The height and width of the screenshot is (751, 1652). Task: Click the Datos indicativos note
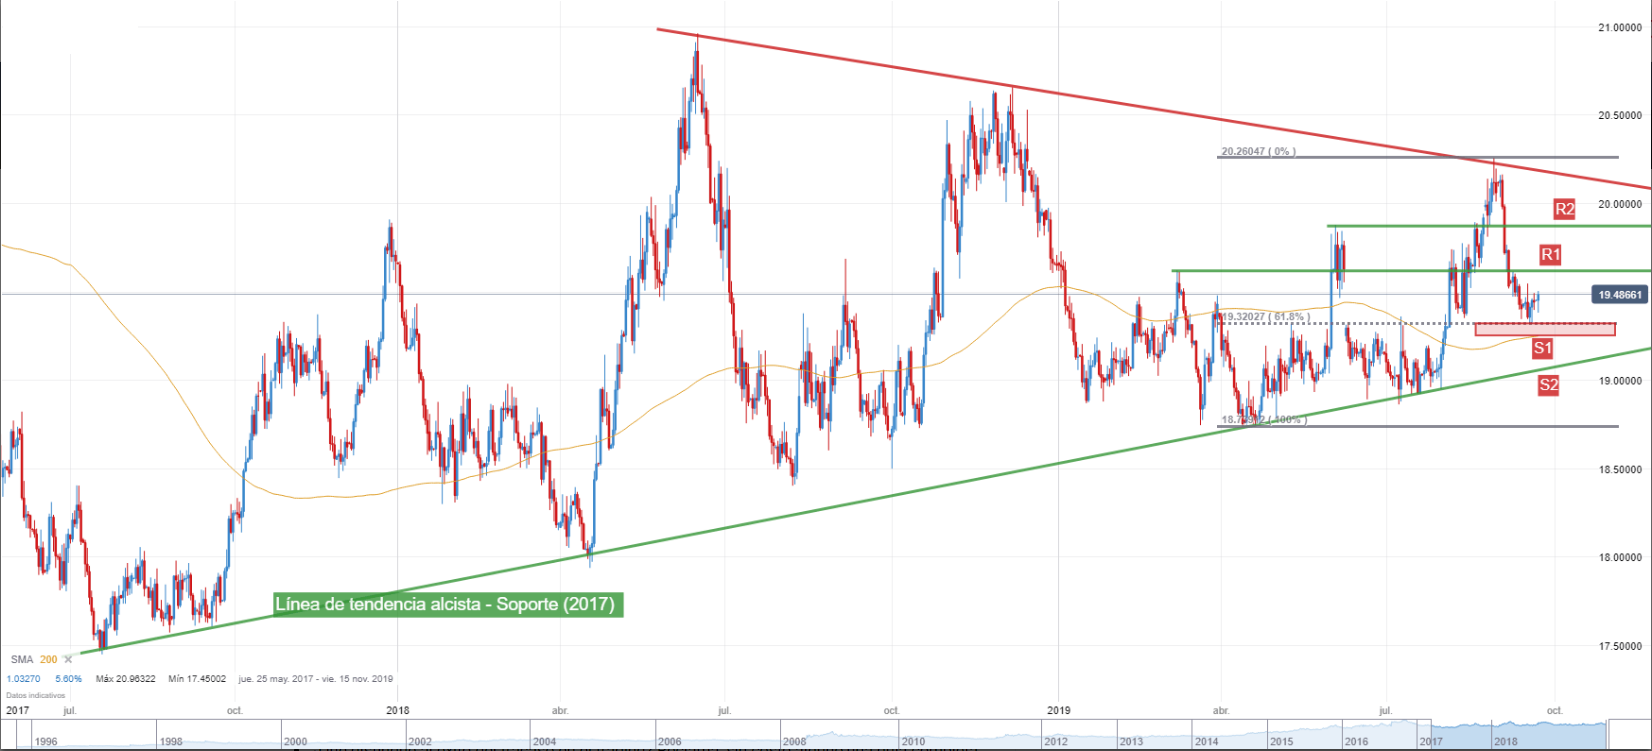click(x=36, y=695)
